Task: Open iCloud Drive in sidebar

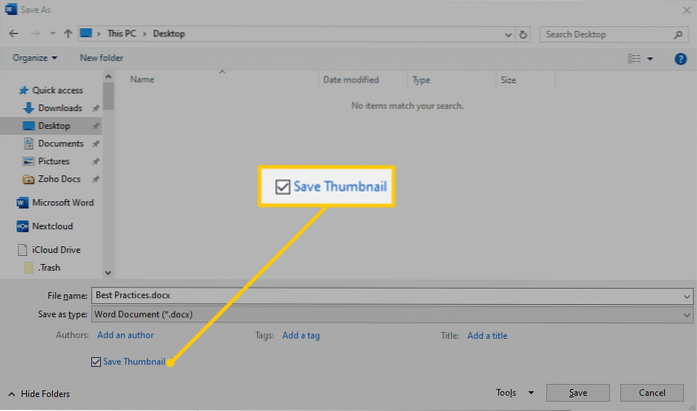Action: pyautogui.click(x=49, y=250)
